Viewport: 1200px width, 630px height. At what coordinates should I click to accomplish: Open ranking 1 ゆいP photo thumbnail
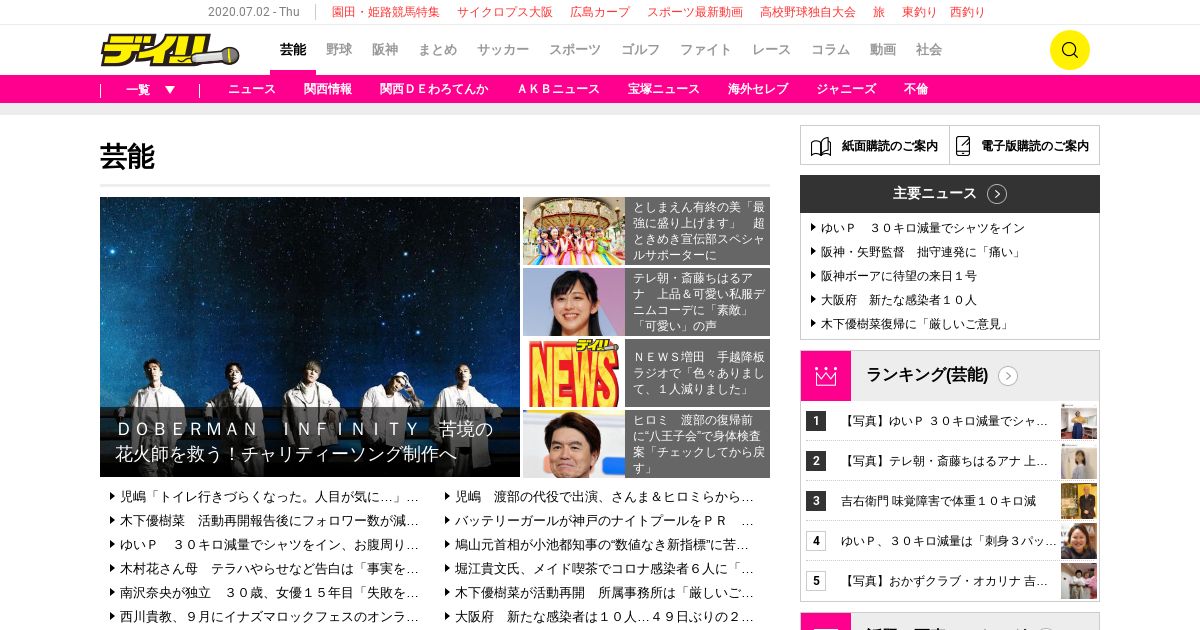pyautogui.click(x=1079, y=421)
